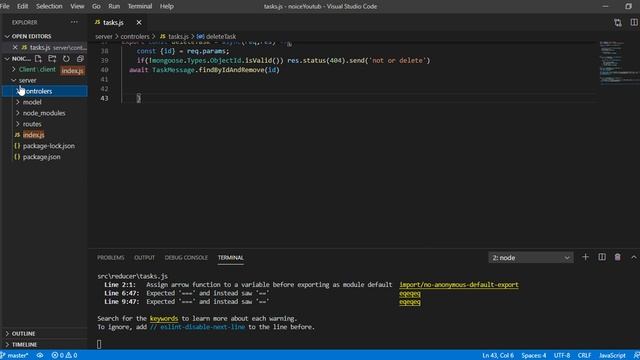Open package.json file

tap(41, 157)
